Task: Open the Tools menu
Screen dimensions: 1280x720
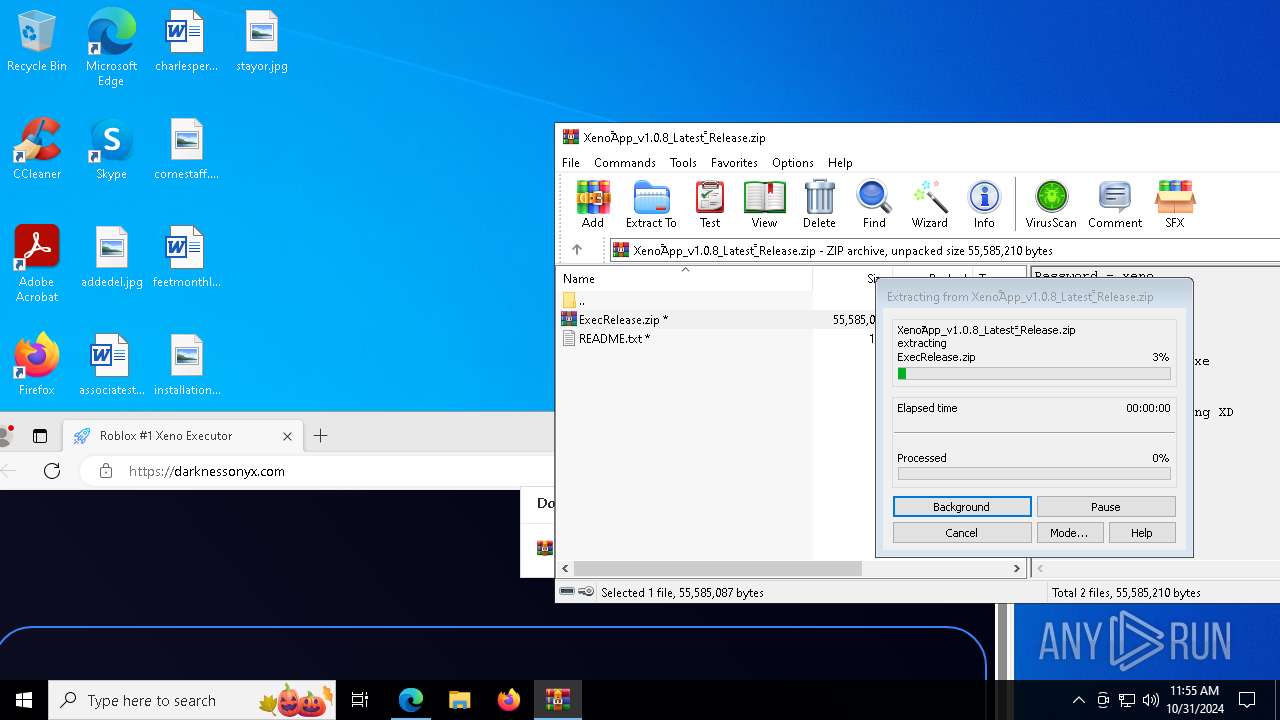Action: (x=683, y=162)
